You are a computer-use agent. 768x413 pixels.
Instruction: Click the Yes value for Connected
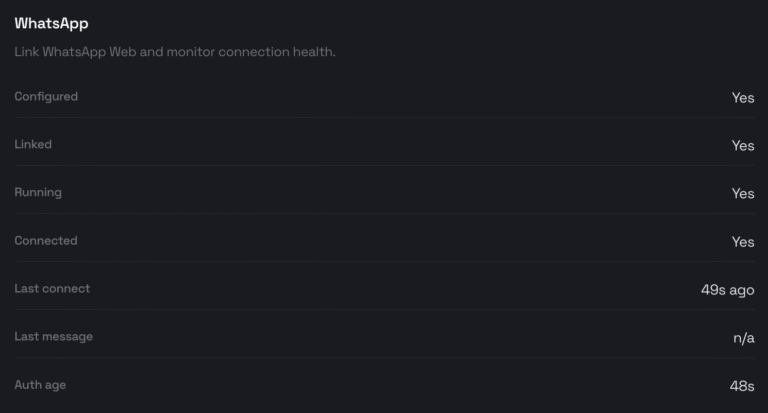[x=743, y=242]
